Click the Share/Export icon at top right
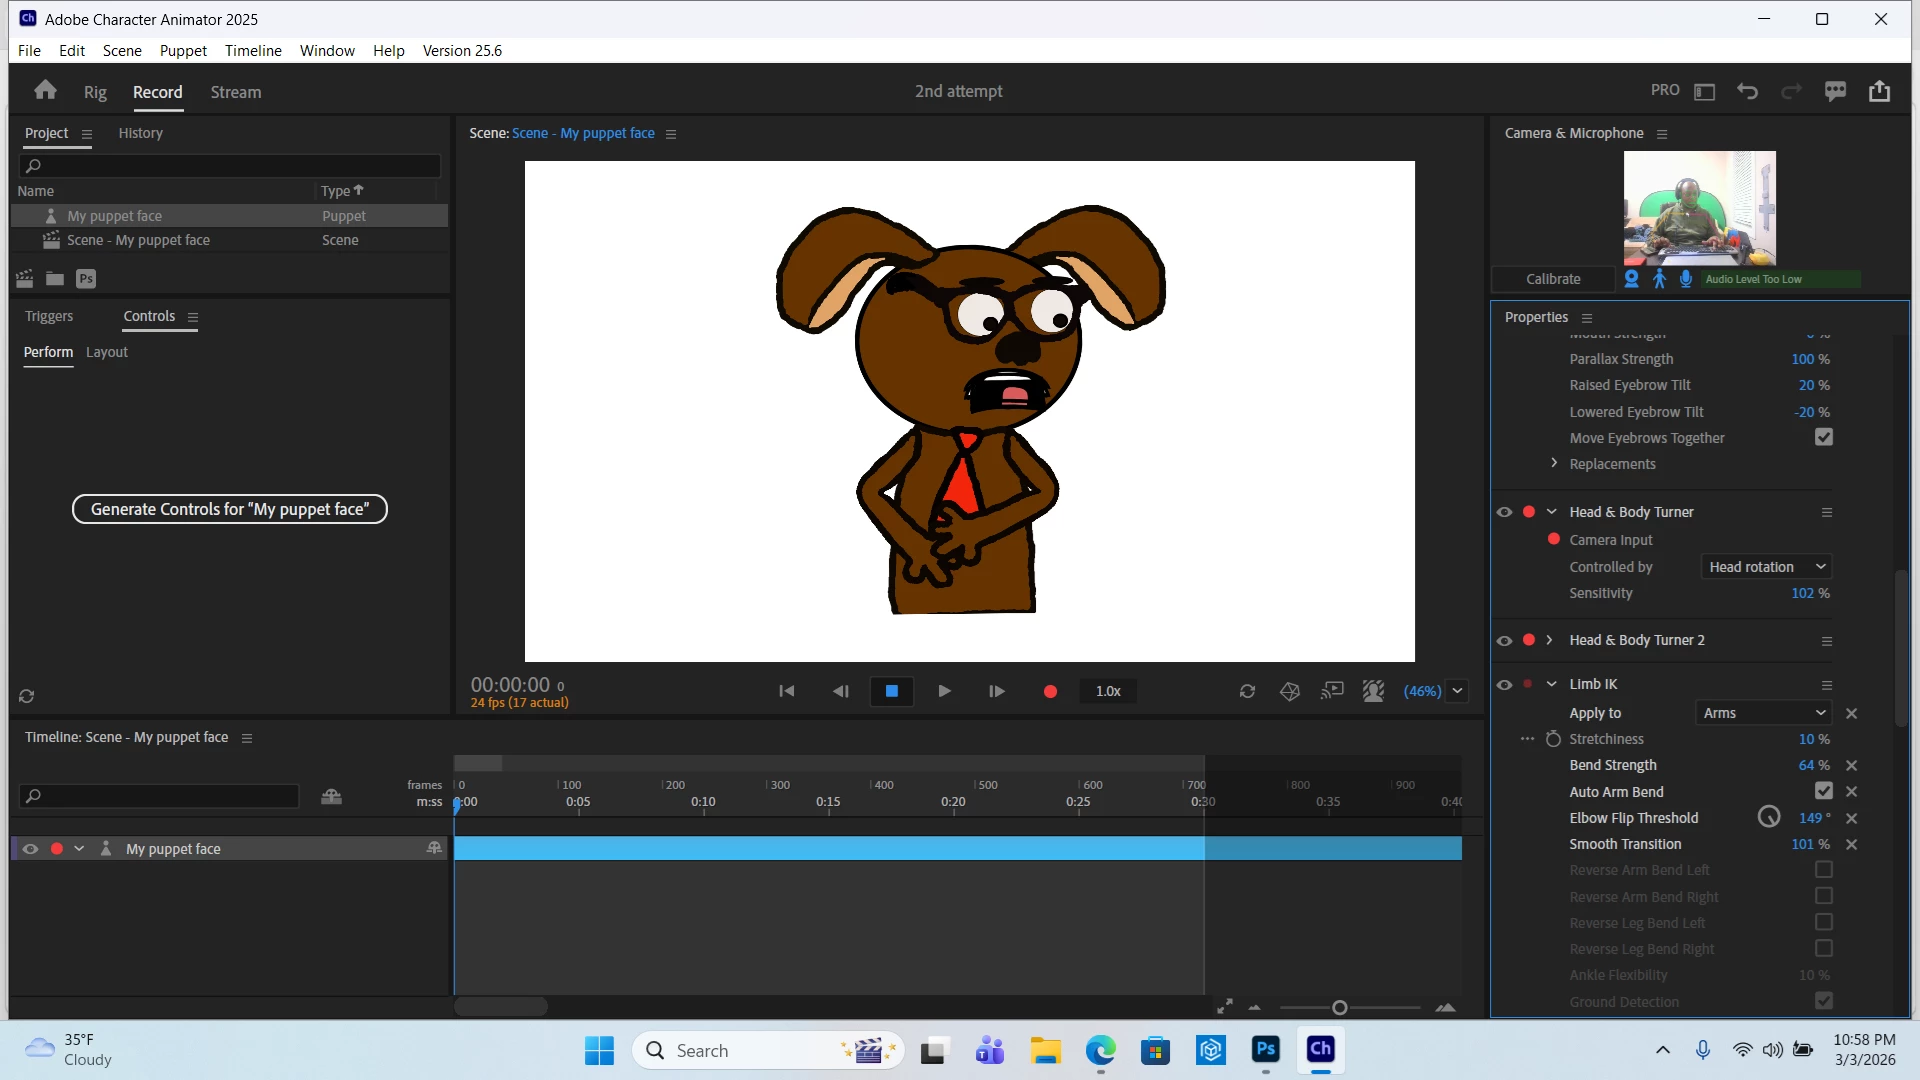 coord(1879,91)
